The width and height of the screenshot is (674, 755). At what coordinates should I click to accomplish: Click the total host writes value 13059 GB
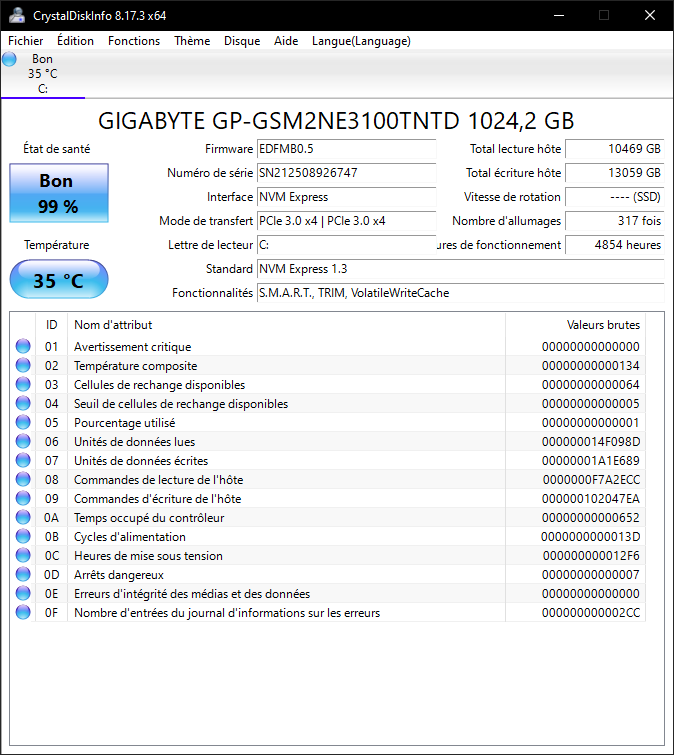tap(615, 173)
